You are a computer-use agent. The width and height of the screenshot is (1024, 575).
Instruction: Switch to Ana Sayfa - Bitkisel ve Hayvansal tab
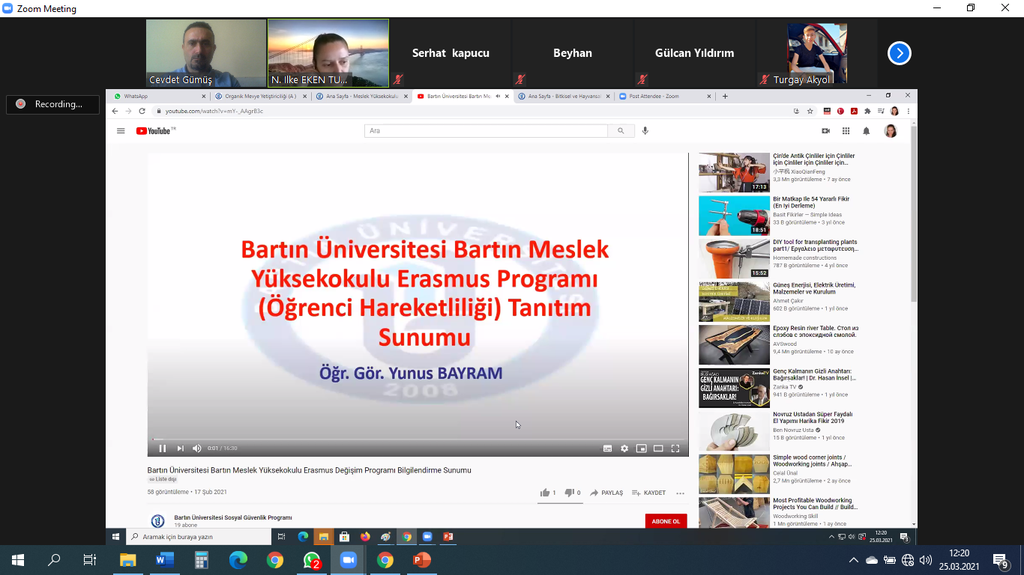click(563, 96)
